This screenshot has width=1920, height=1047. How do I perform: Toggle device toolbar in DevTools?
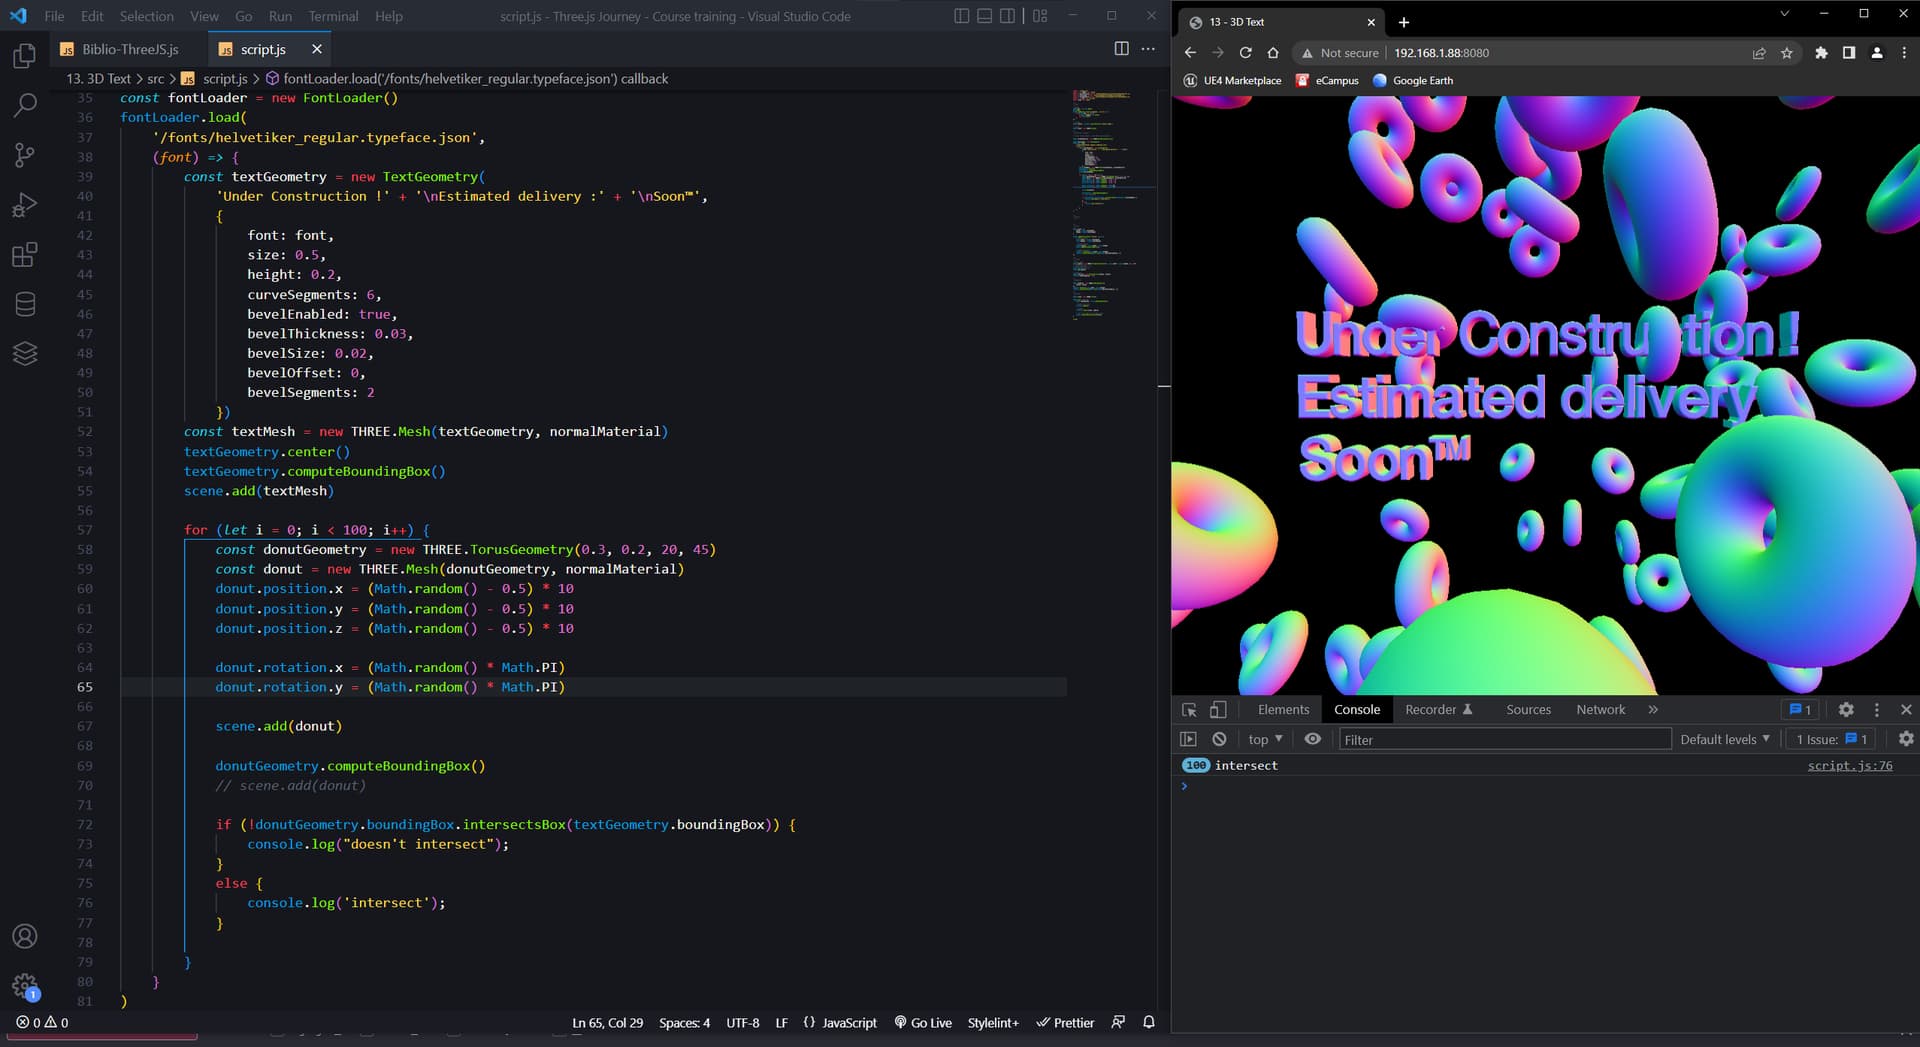pos(1218,709)
